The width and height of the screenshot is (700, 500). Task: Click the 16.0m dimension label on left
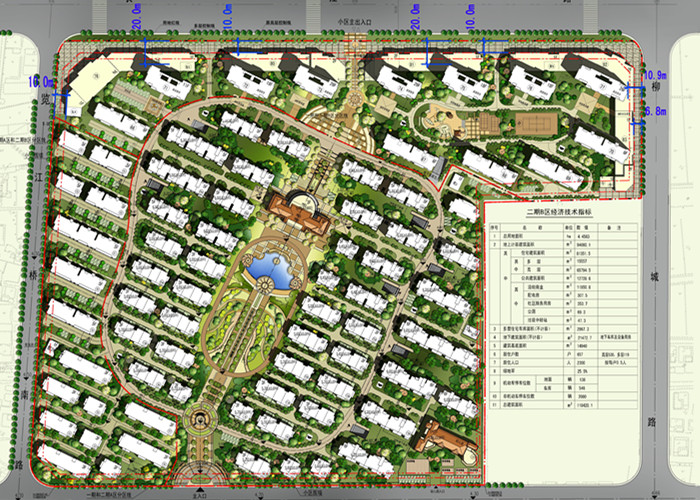[41, 80]
